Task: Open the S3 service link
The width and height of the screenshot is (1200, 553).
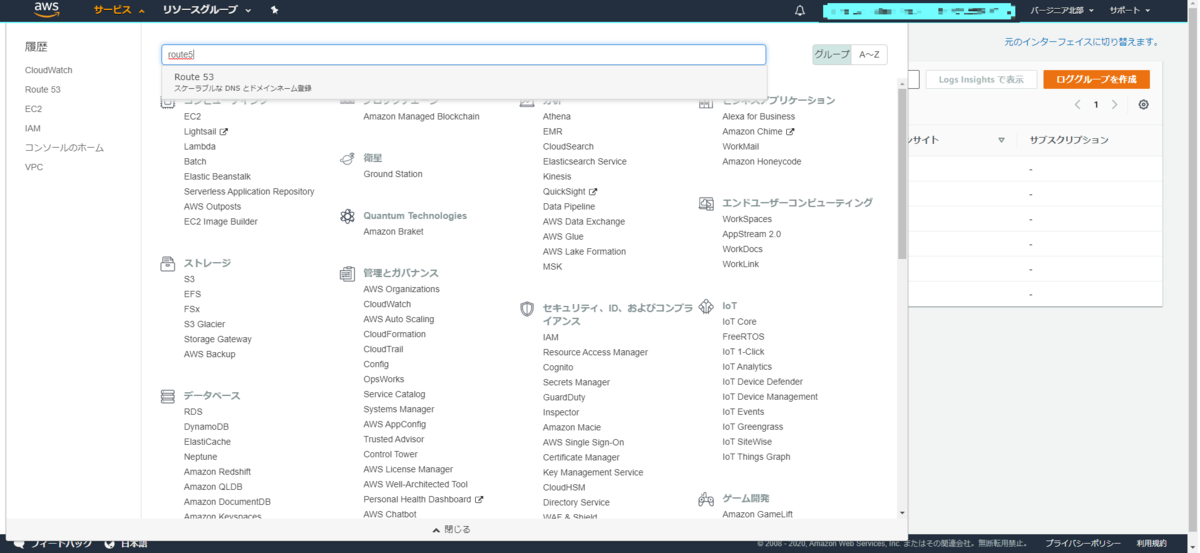Action: (190, 279)
